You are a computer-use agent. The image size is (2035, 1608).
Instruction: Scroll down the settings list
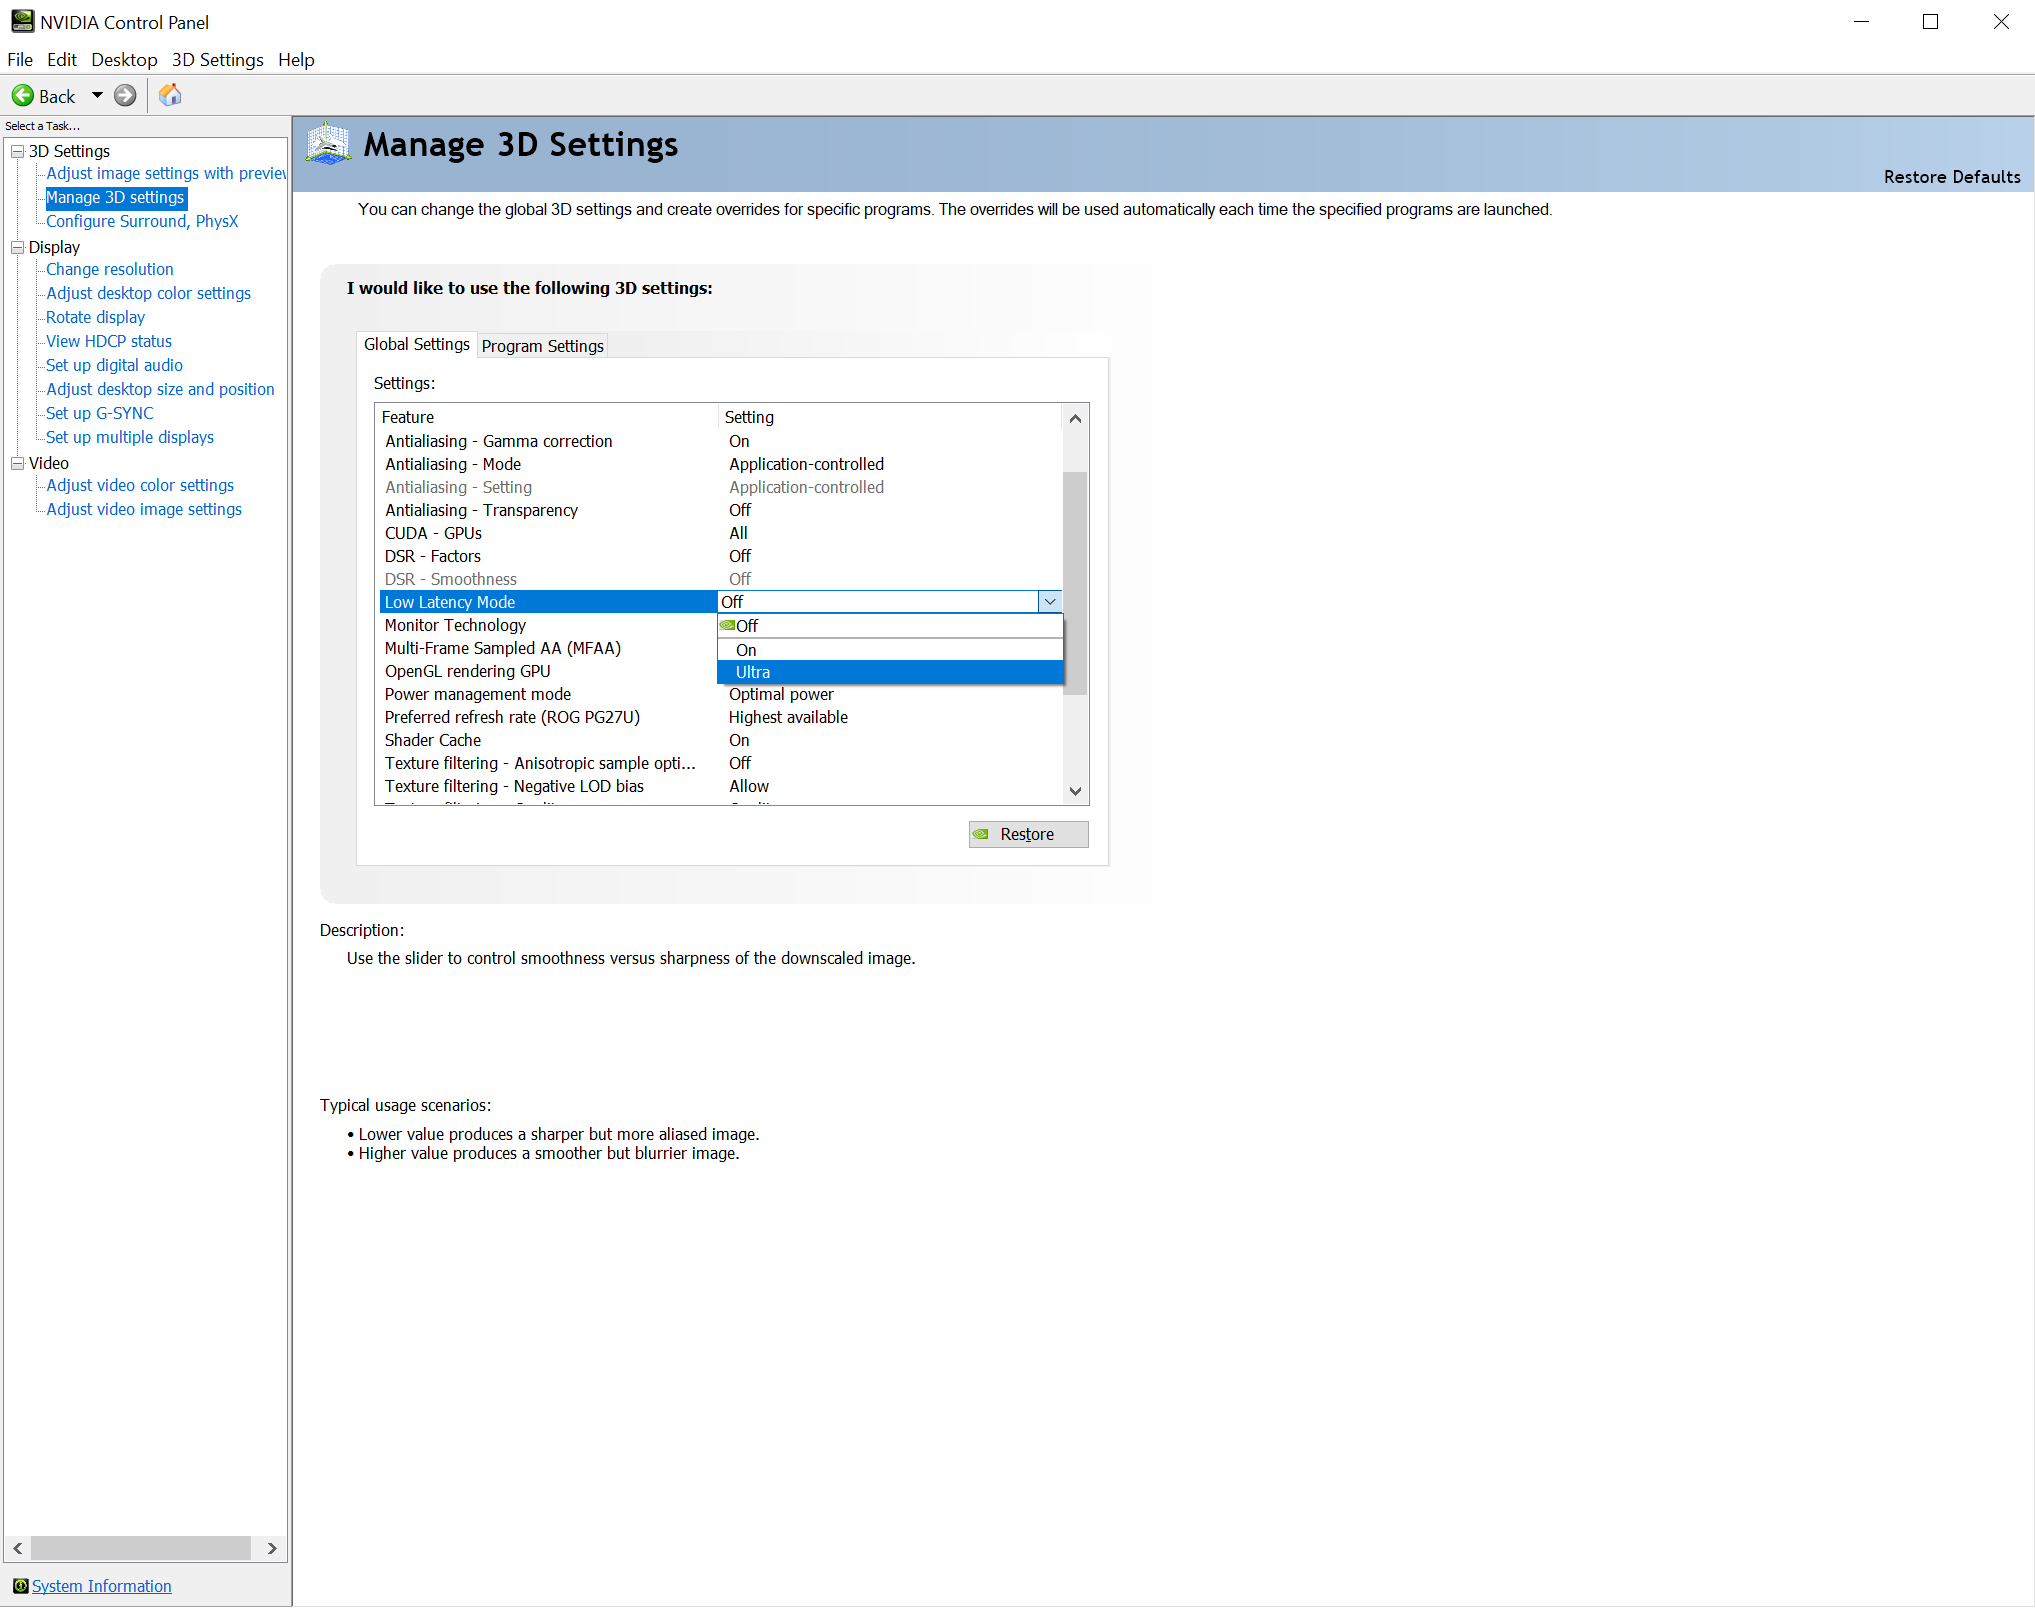click(x=1075, y=793)
